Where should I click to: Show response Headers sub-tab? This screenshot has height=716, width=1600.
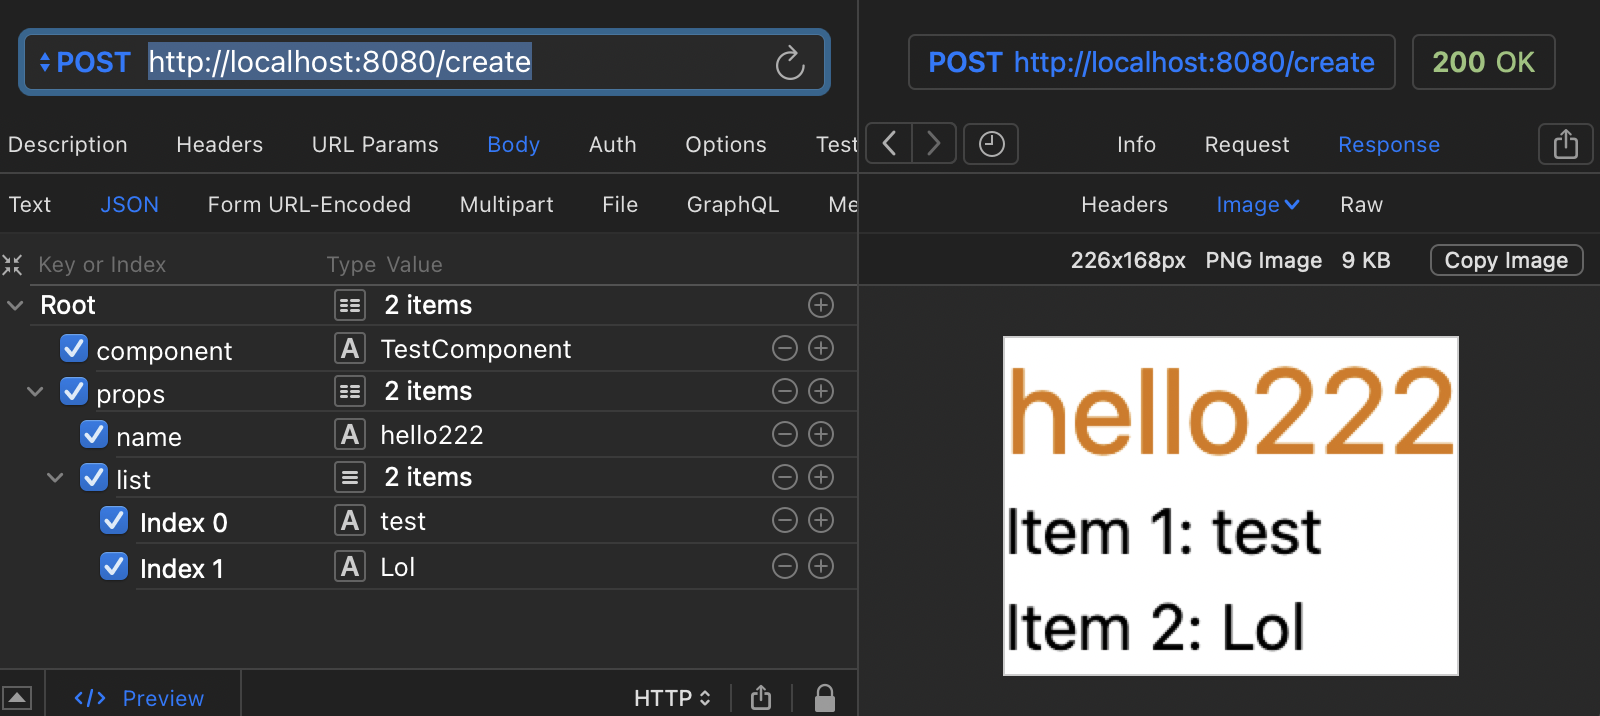[x=1124, y=204]
